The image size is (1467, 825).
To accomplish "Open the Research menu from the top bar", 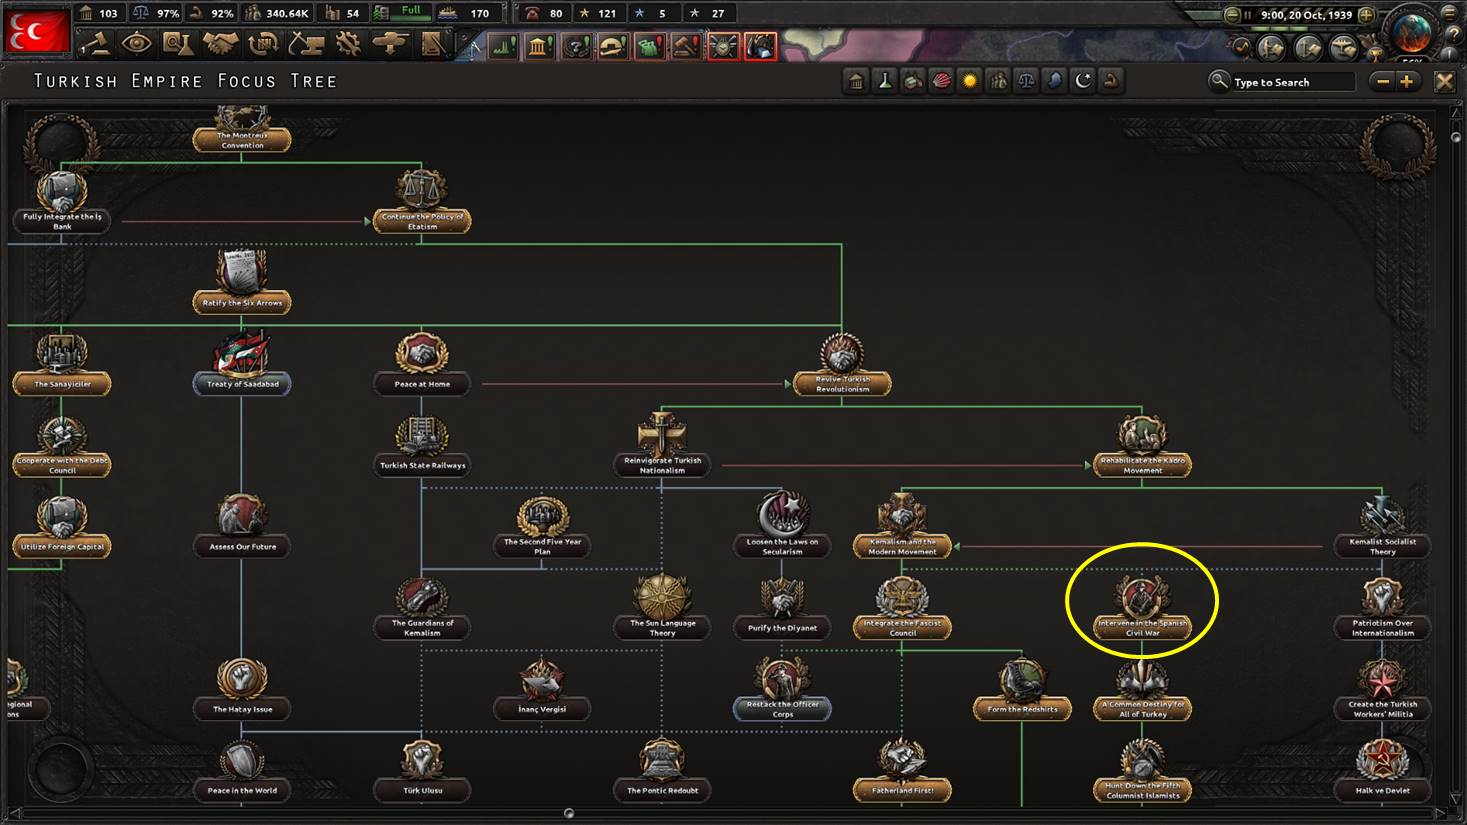I will click(x=177, y=44).
